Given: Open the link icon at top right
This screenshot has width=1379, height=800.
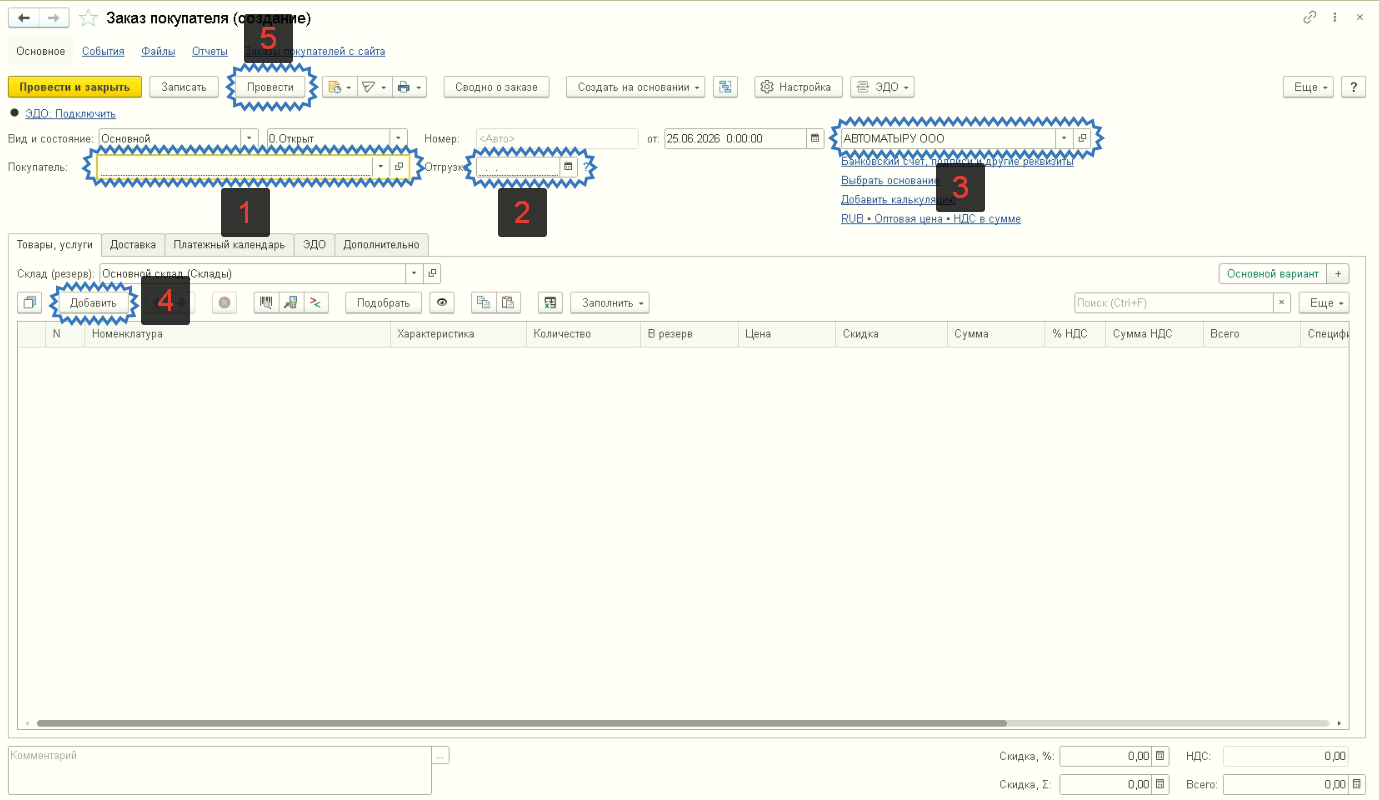Looking at the screenshot, I should click(x=1310, y=18).
